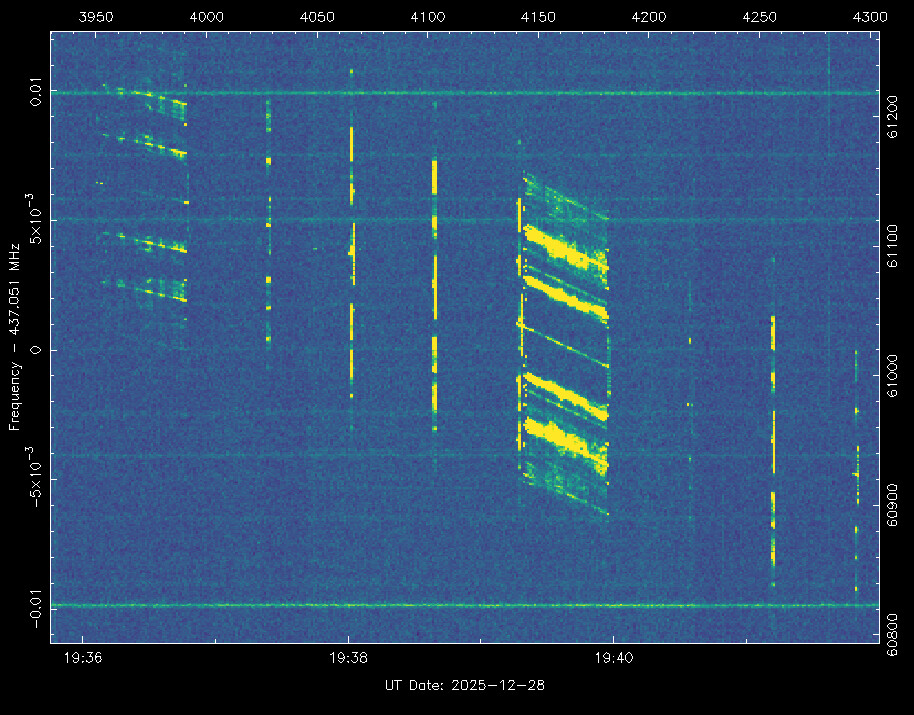Select the 4250 top axis tick label
This screenshot has height=715, width=914.
[760, 17]
